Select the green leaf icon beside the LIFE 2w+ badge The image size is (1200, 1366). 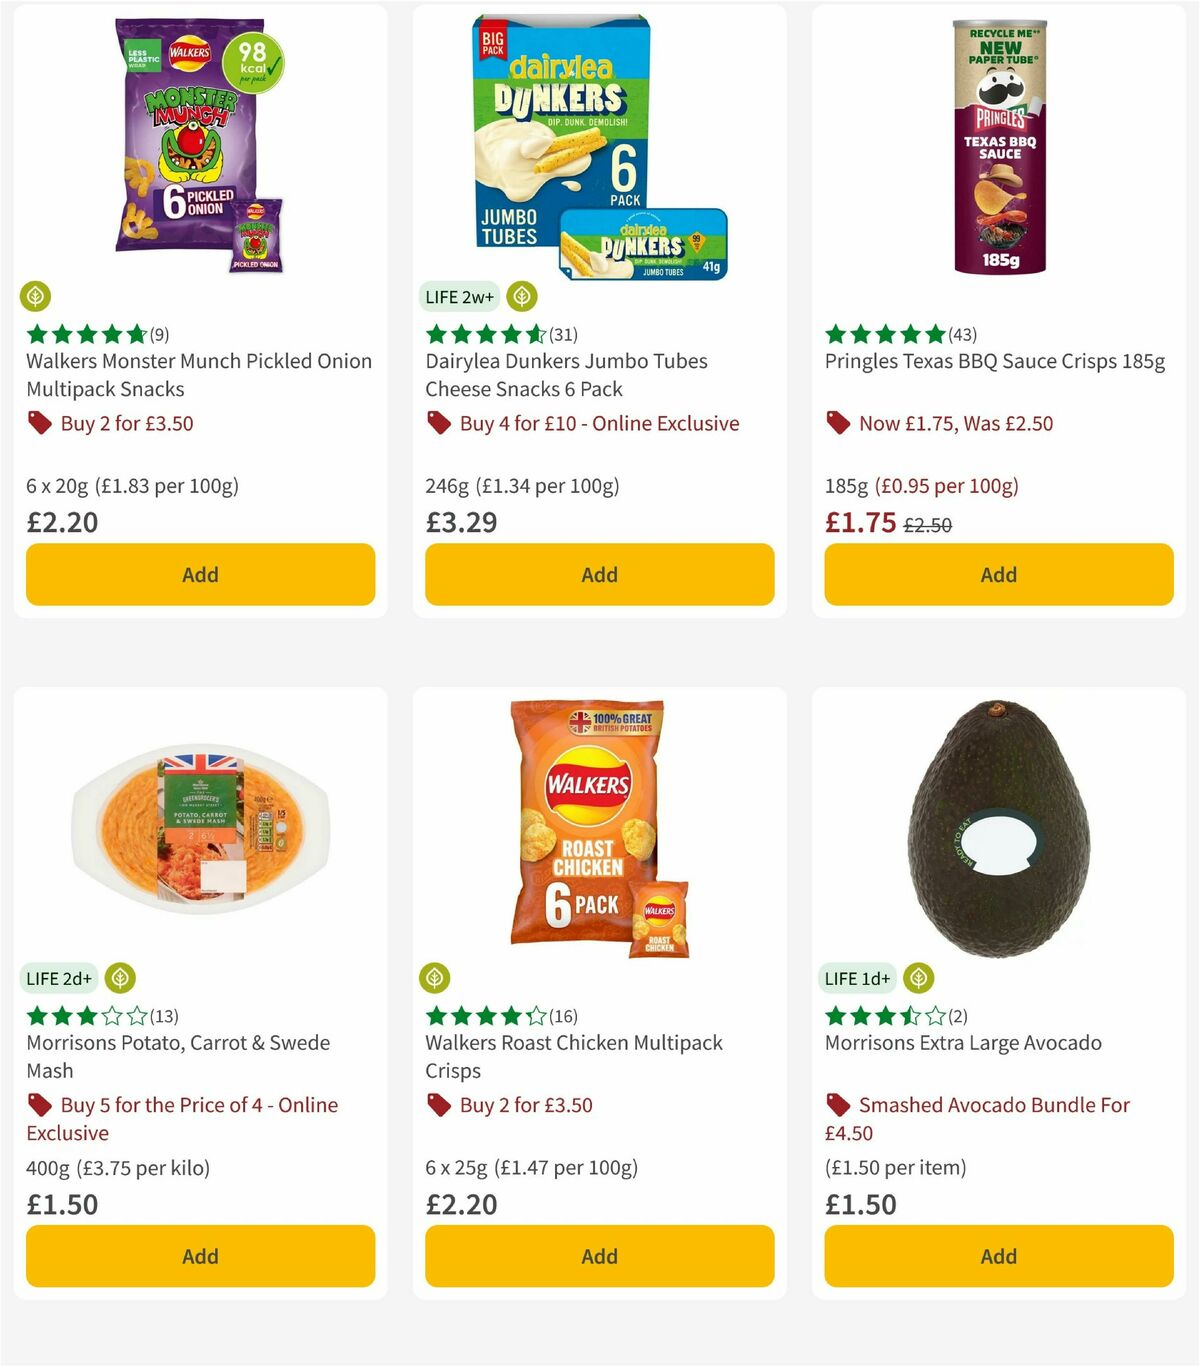[x=520, y=296]
